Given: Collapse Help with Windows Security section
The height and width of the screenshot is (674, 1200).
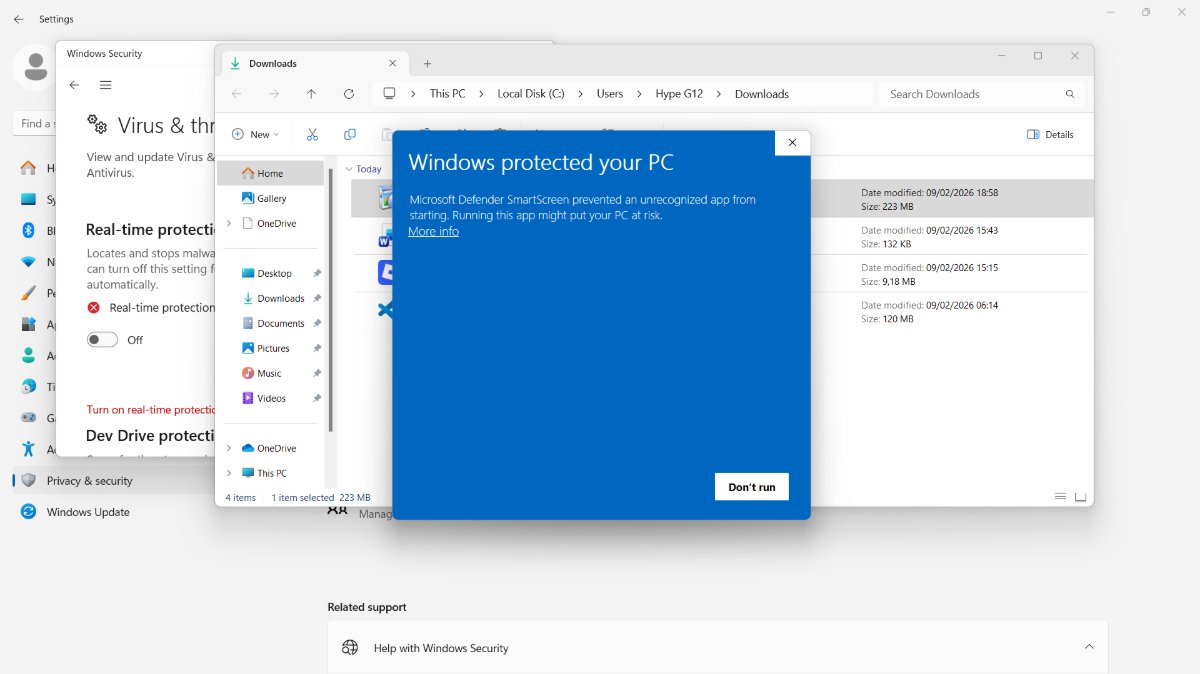Looking at the screenshot, I should (1089, 647).
